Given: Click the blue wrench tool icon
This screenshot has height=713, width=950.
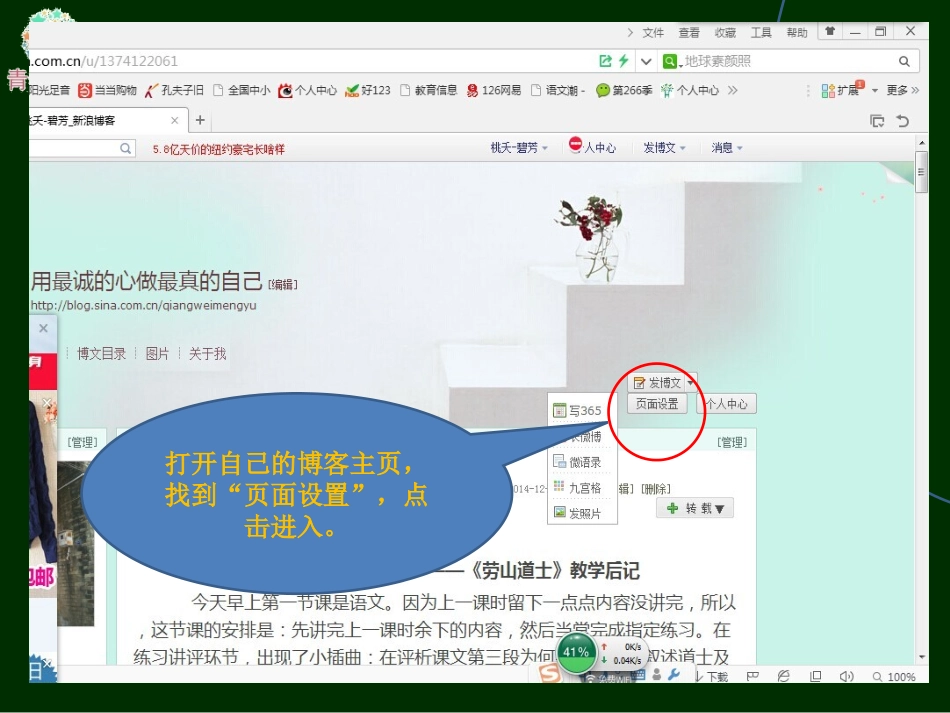Looking at the screenshot, I should point(674,675).
